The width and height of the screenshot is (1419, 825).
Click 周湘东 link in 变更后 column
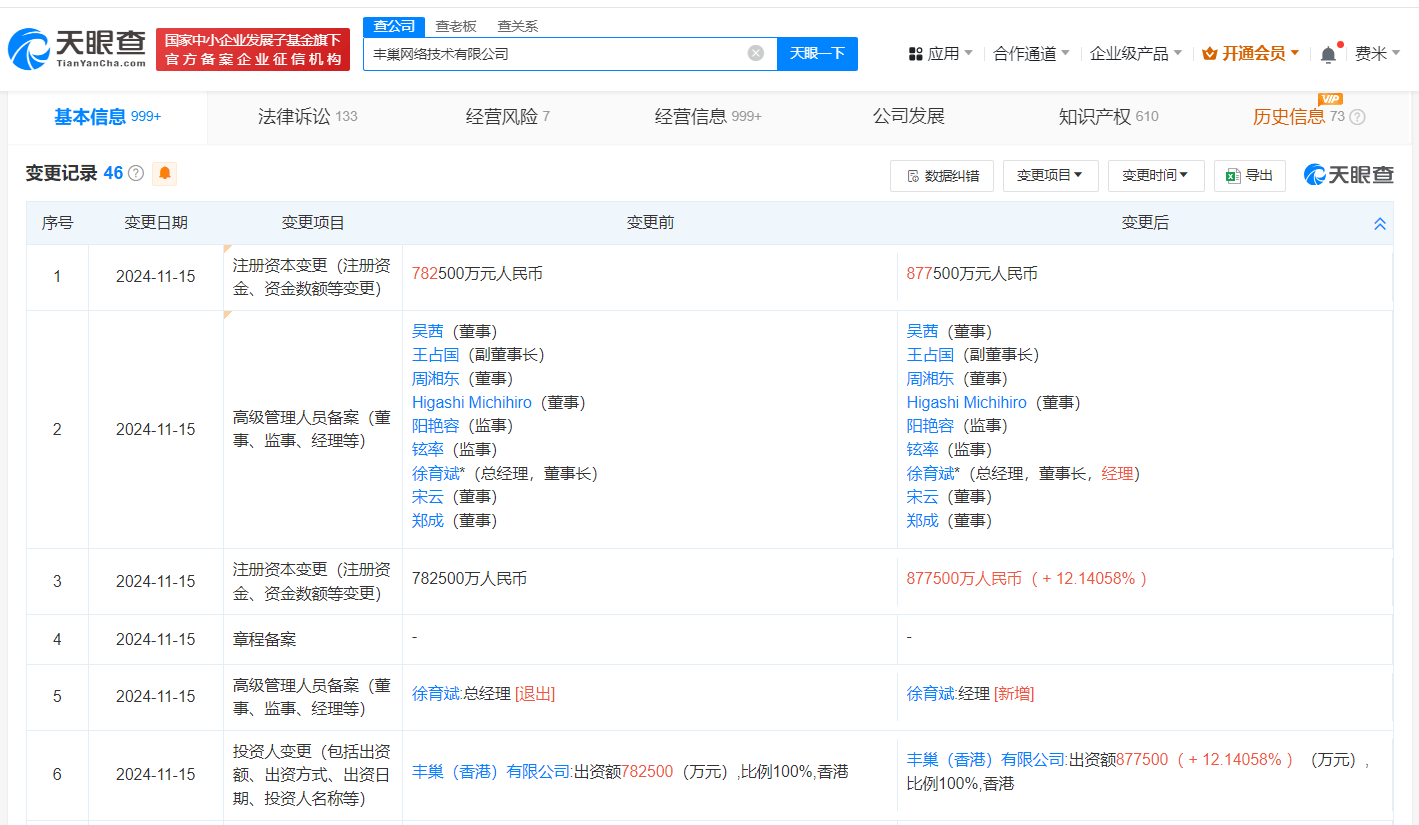pyautogui.click(x=931, y=379)
